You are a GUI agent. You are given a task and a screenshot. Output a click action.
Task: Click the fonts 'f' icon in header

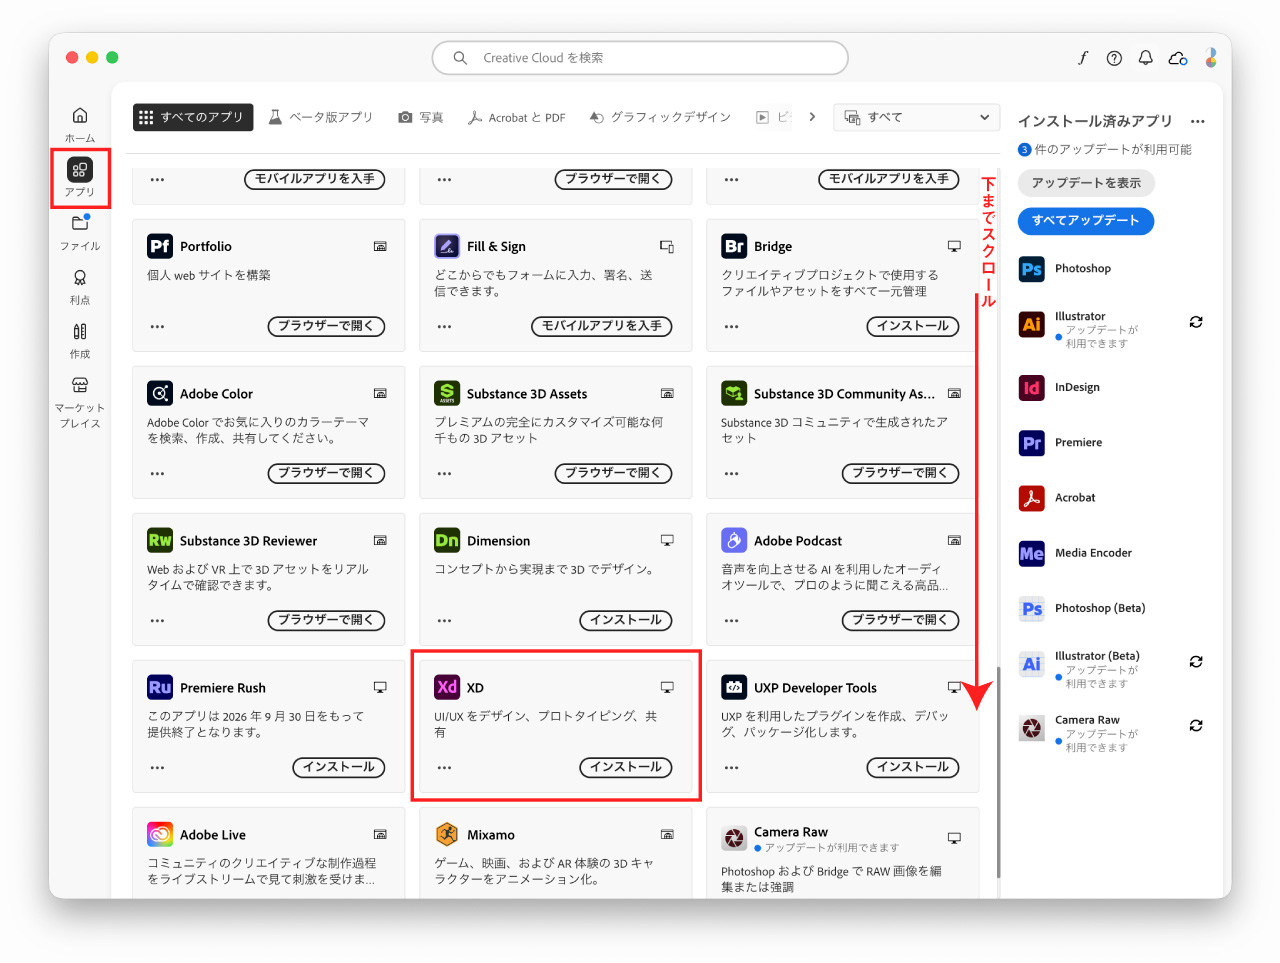click(1083, 58)
